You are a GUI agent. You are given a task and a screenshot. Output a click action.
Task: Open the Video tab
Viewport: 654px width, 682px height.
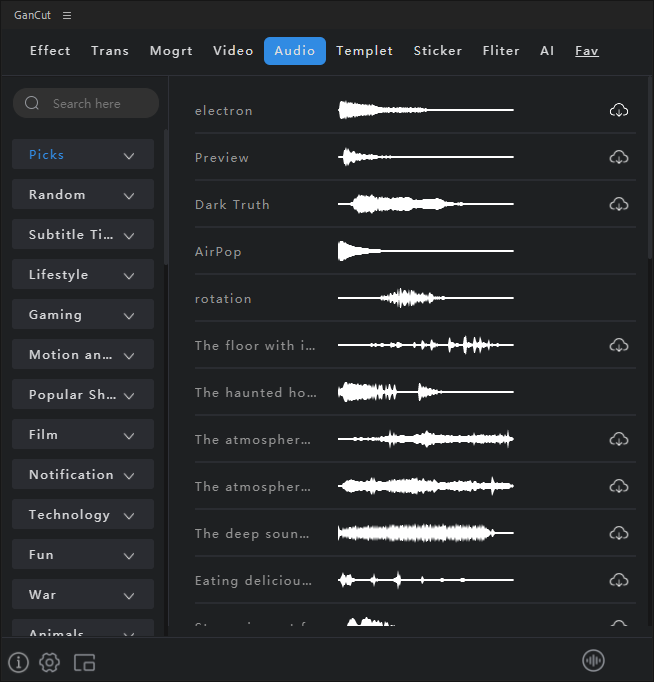tap(233, 51)
